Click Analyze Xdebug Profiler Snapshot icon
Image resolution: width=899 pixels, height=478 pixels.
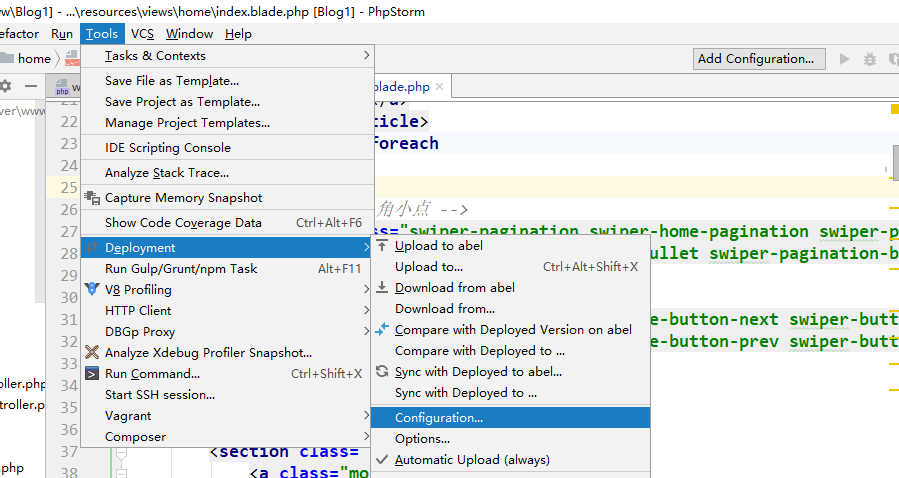point(92,352)
